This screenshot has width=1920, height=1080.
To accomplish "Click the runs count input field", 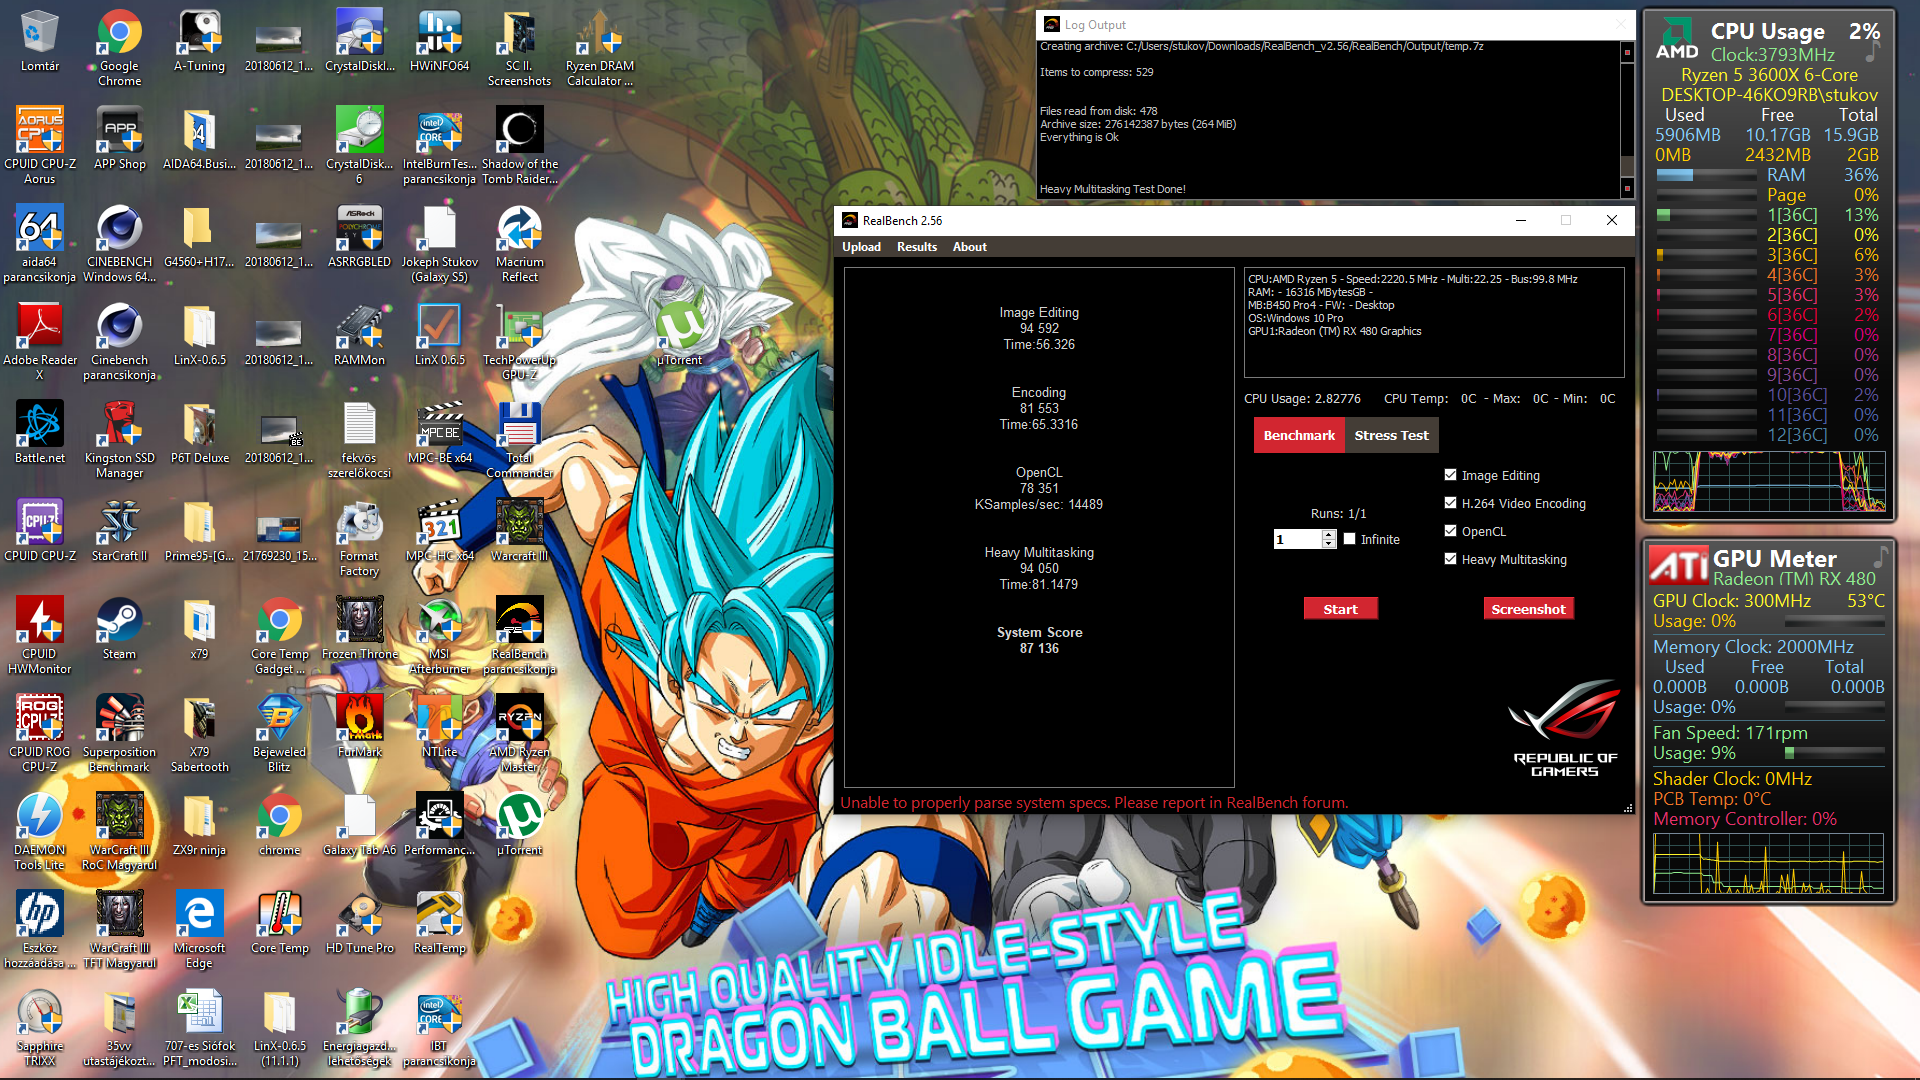I will click(1297, 540).
